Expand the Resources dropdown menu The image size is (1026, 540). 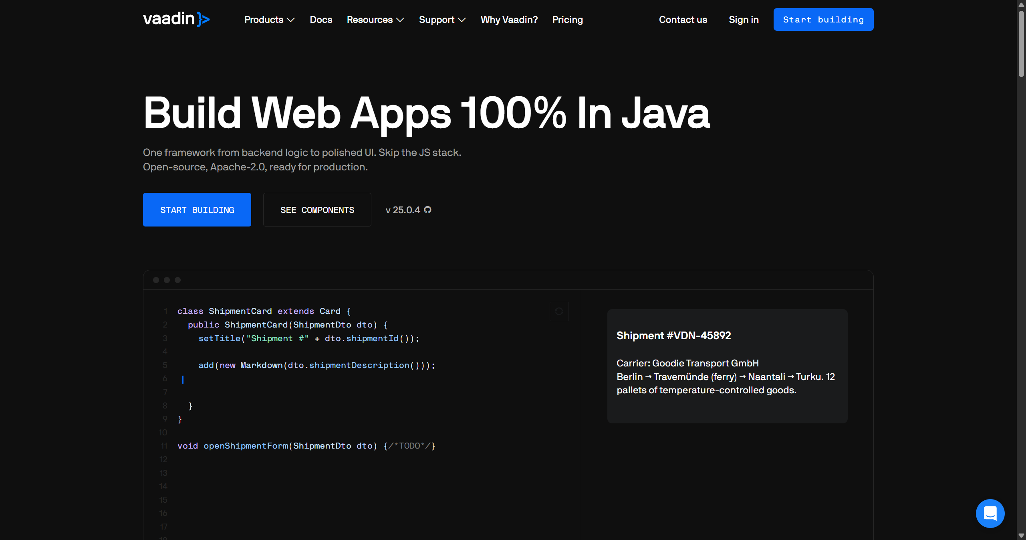coord(370,20)
